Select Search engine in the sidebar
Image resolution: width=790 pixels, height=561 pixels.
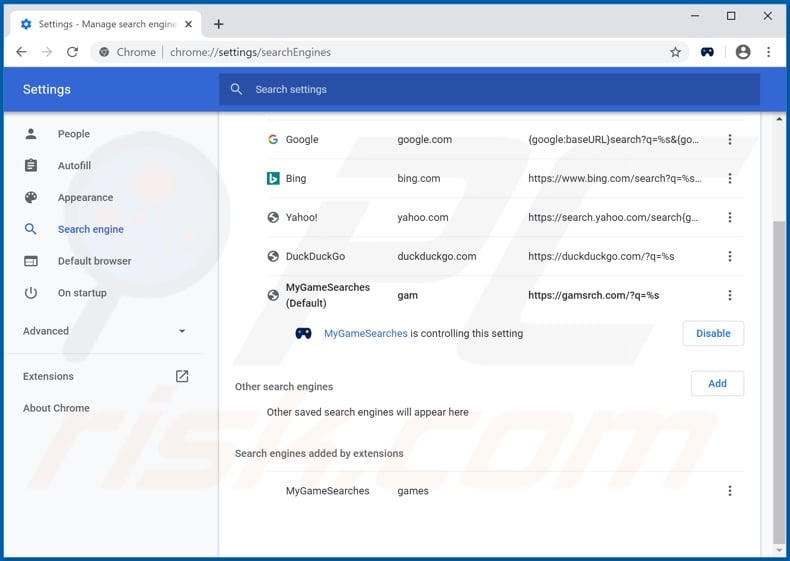[x=91, y=229]
